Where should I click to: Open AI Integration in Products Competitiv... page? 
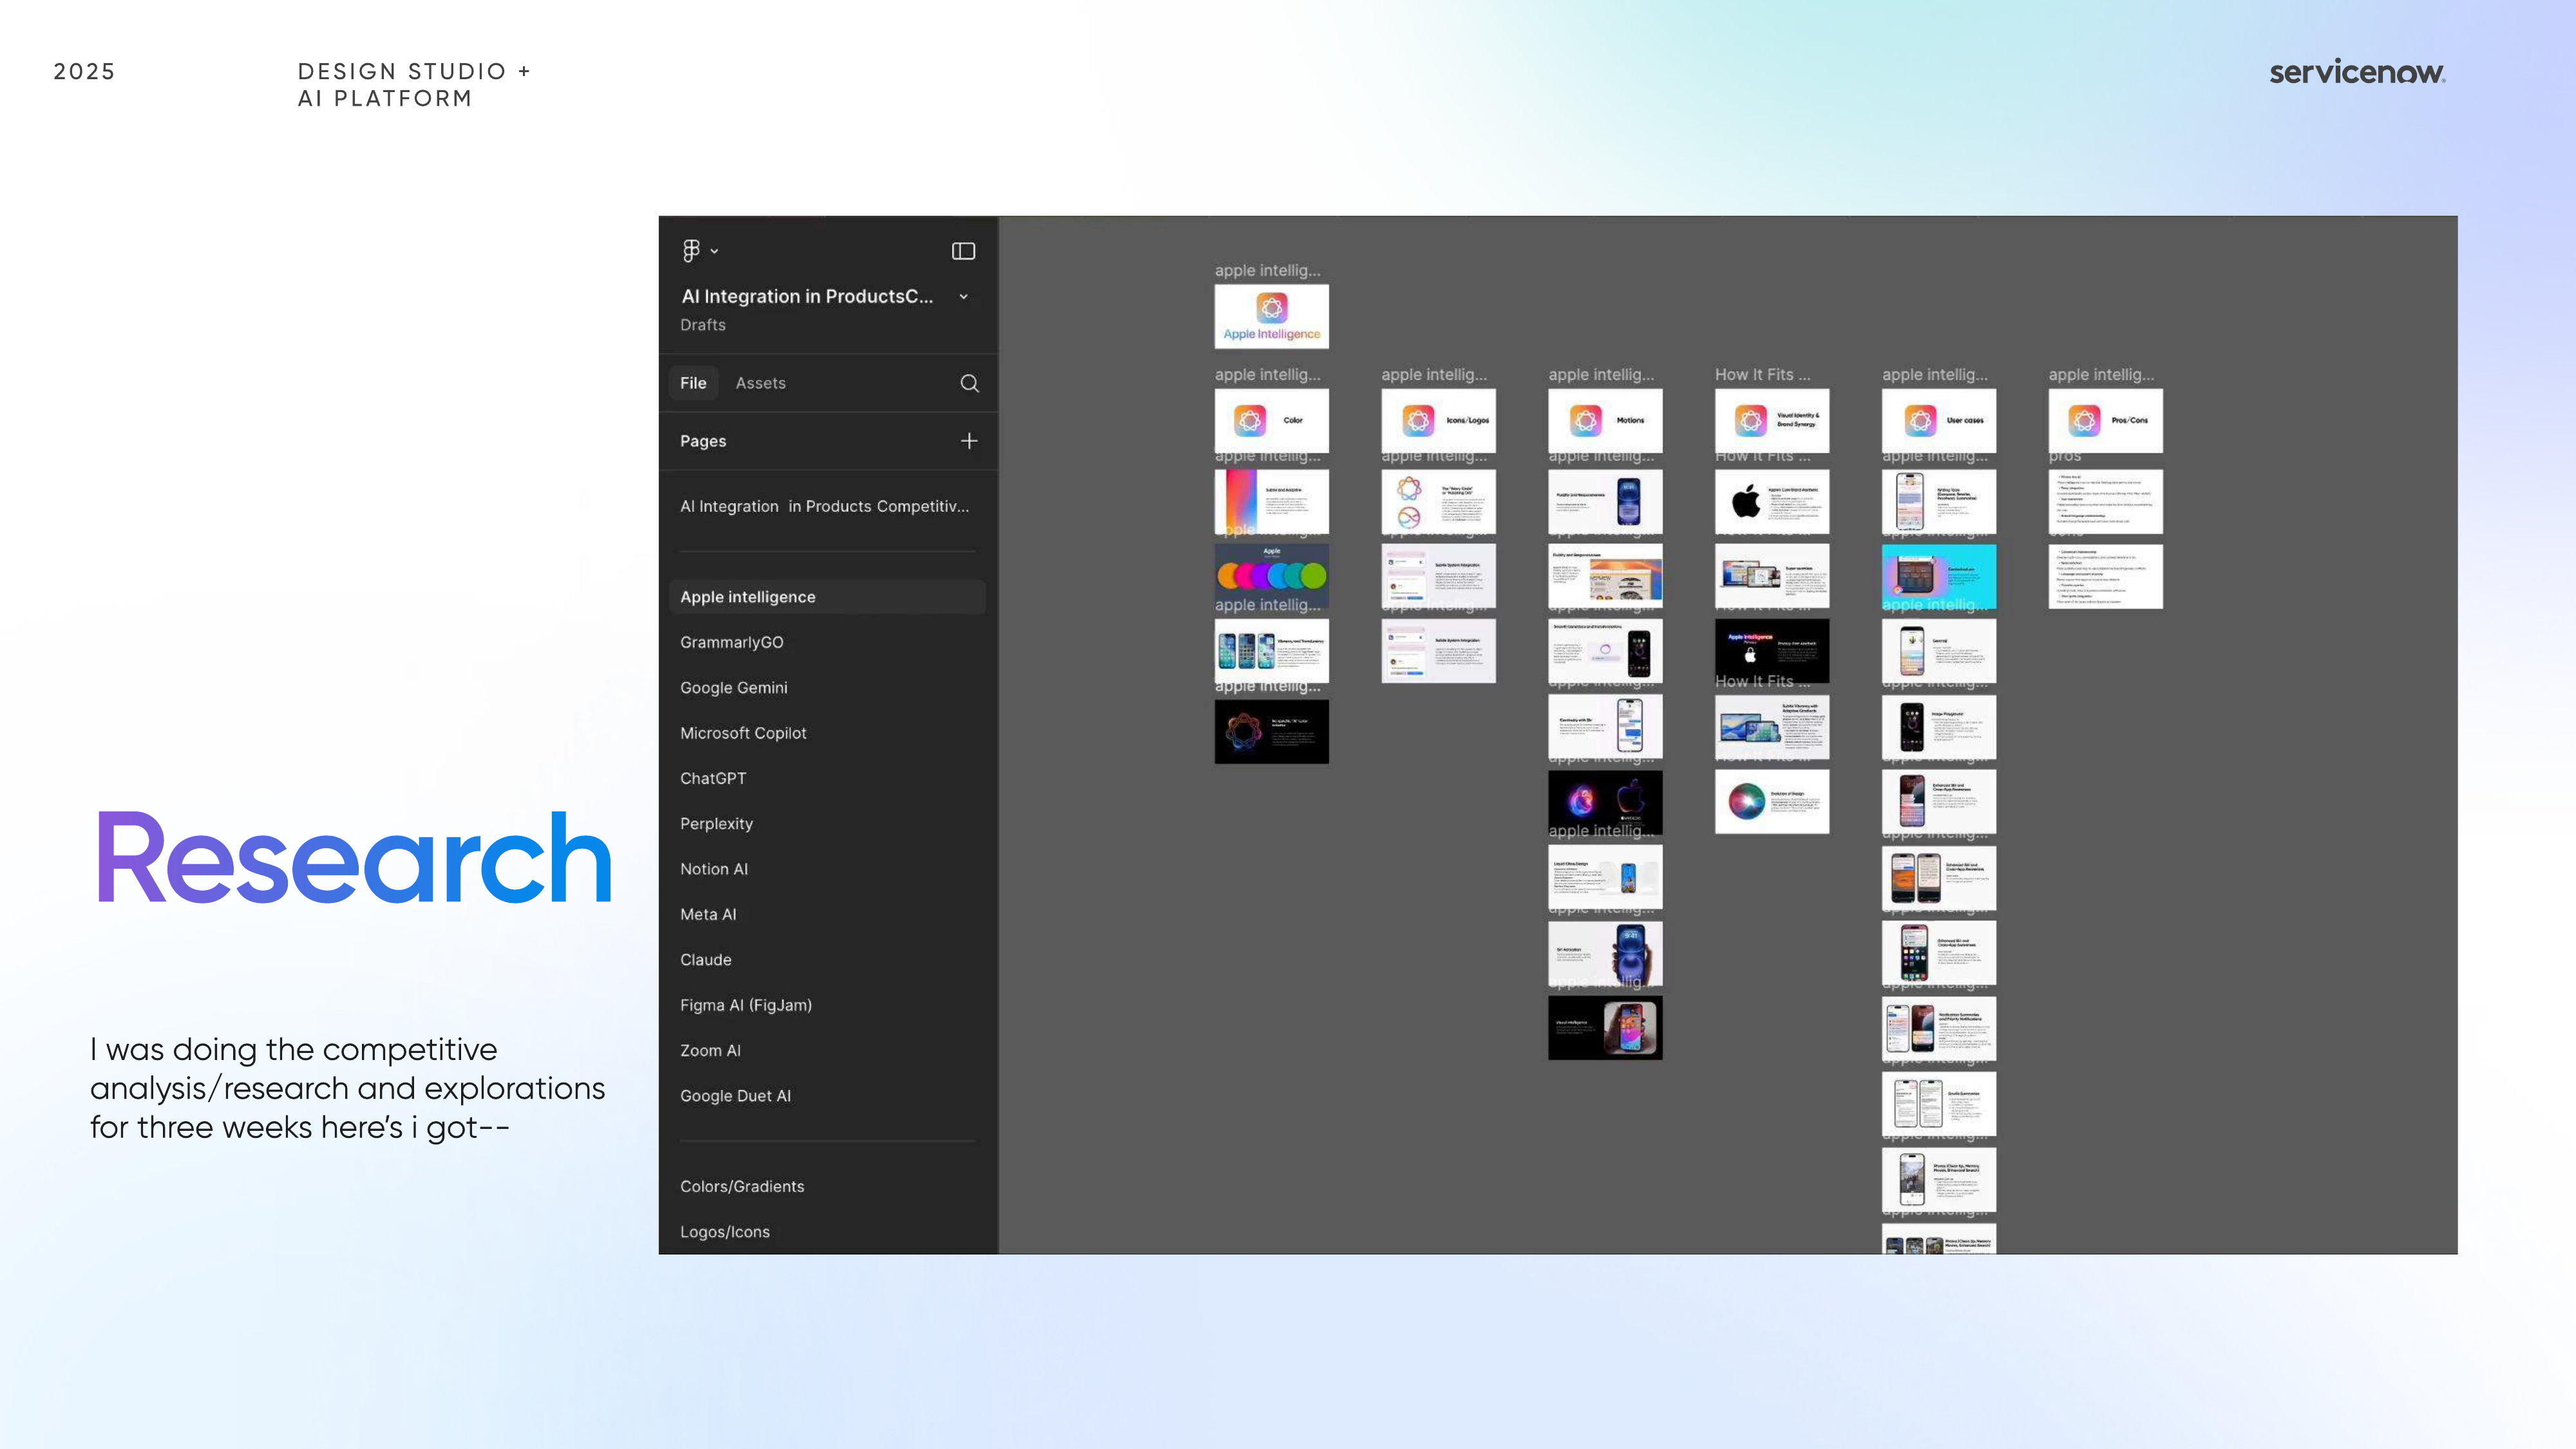825,506
